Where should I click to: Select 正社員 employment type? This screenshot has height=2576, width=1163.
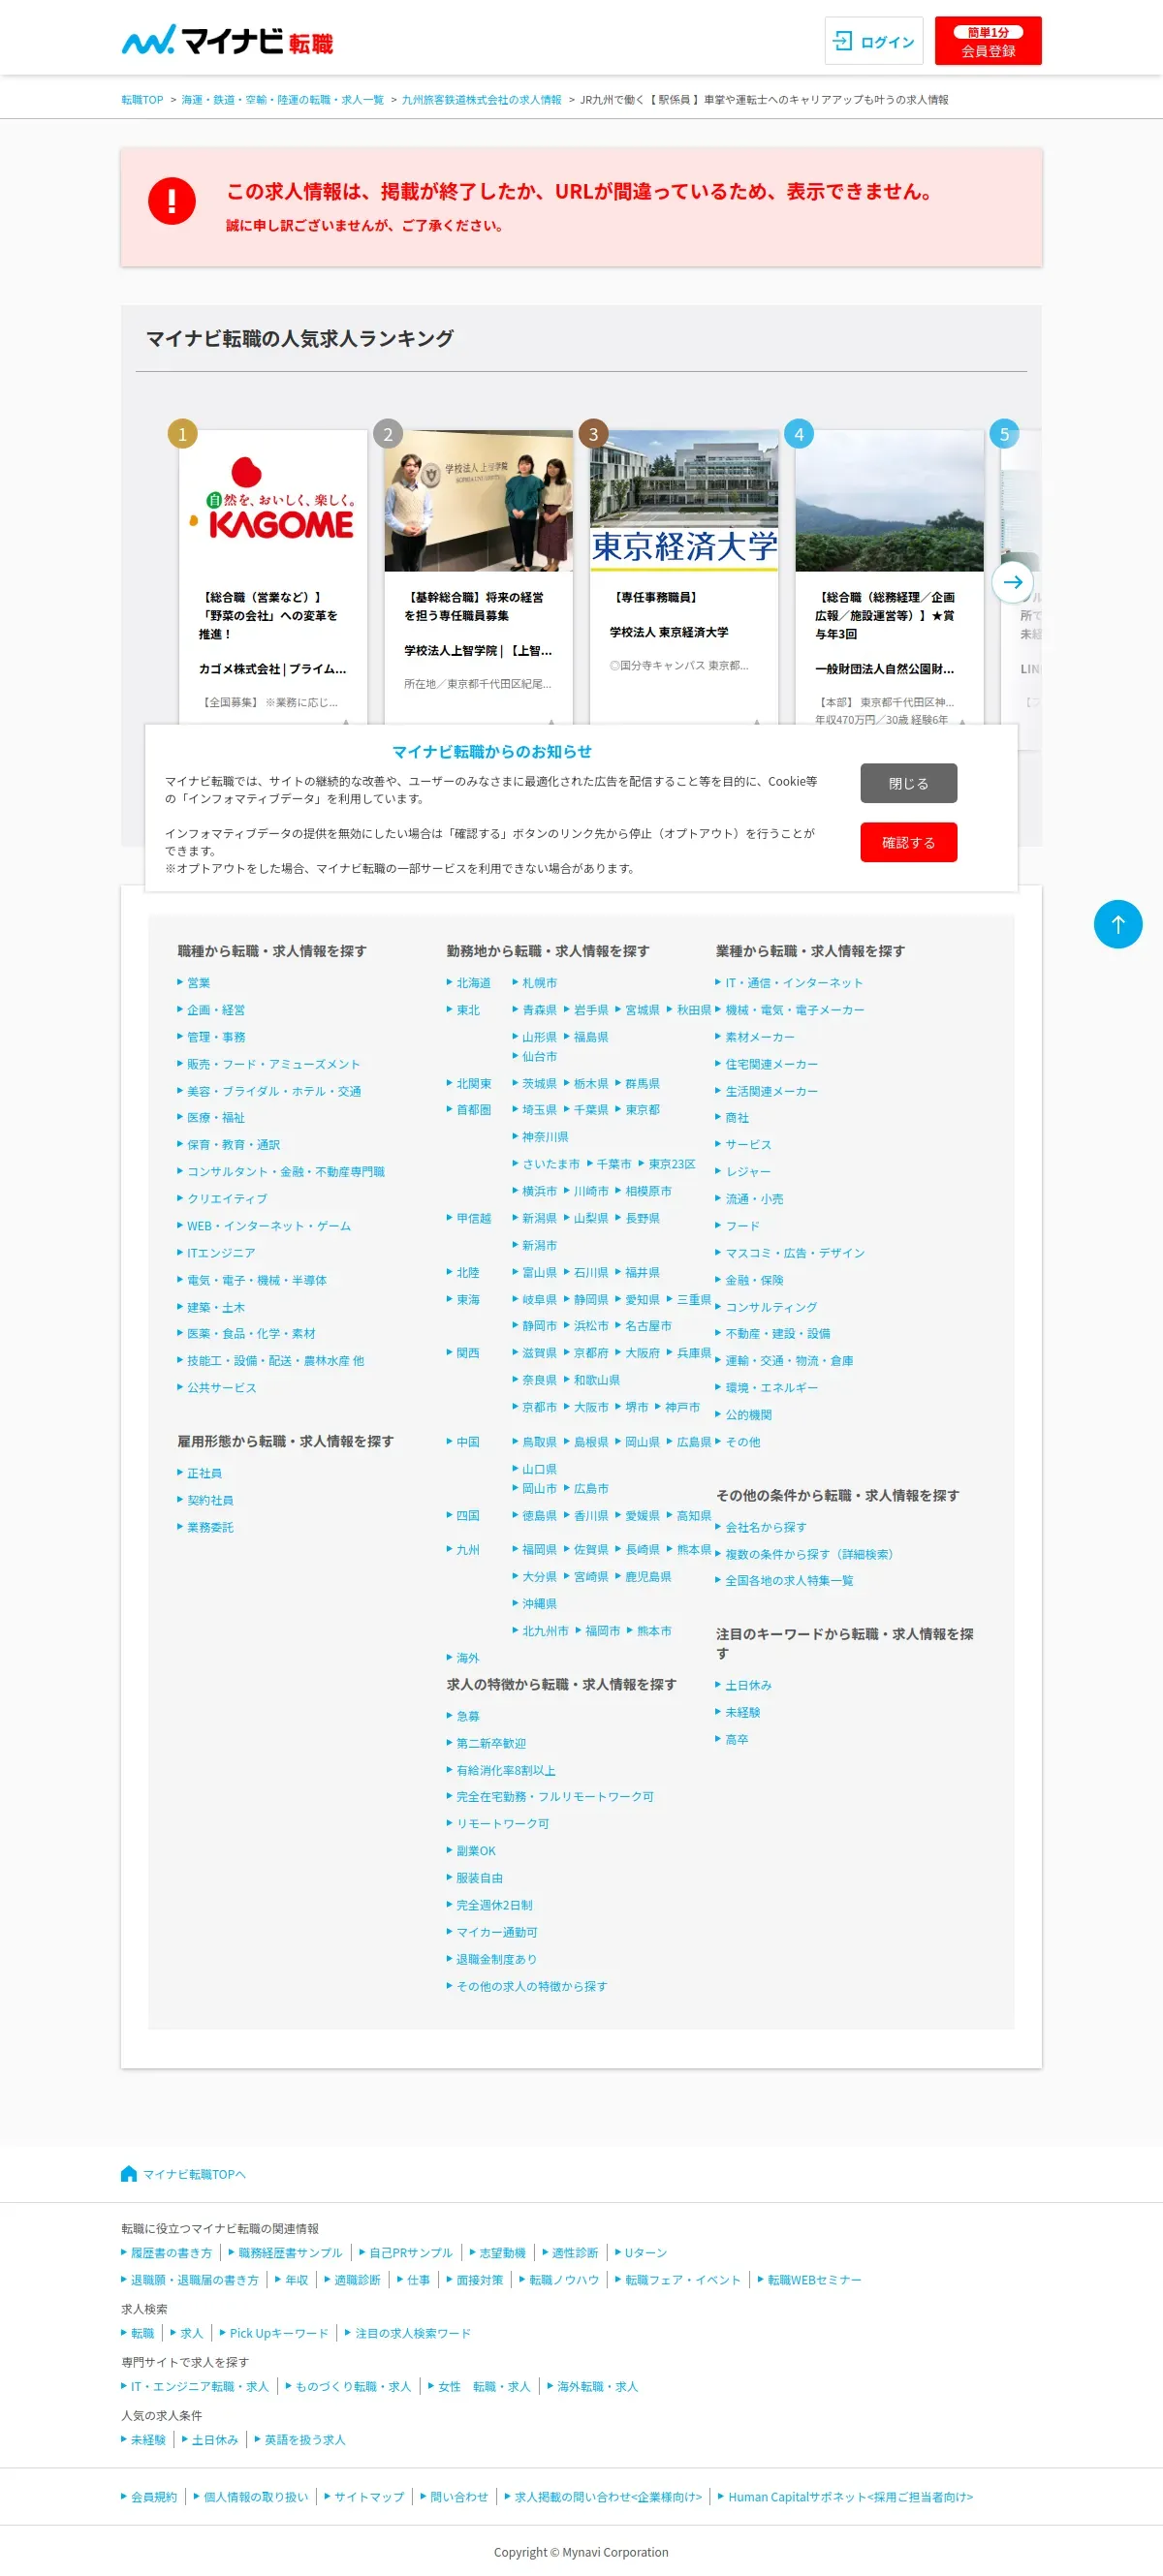[x=204, y=1473]
